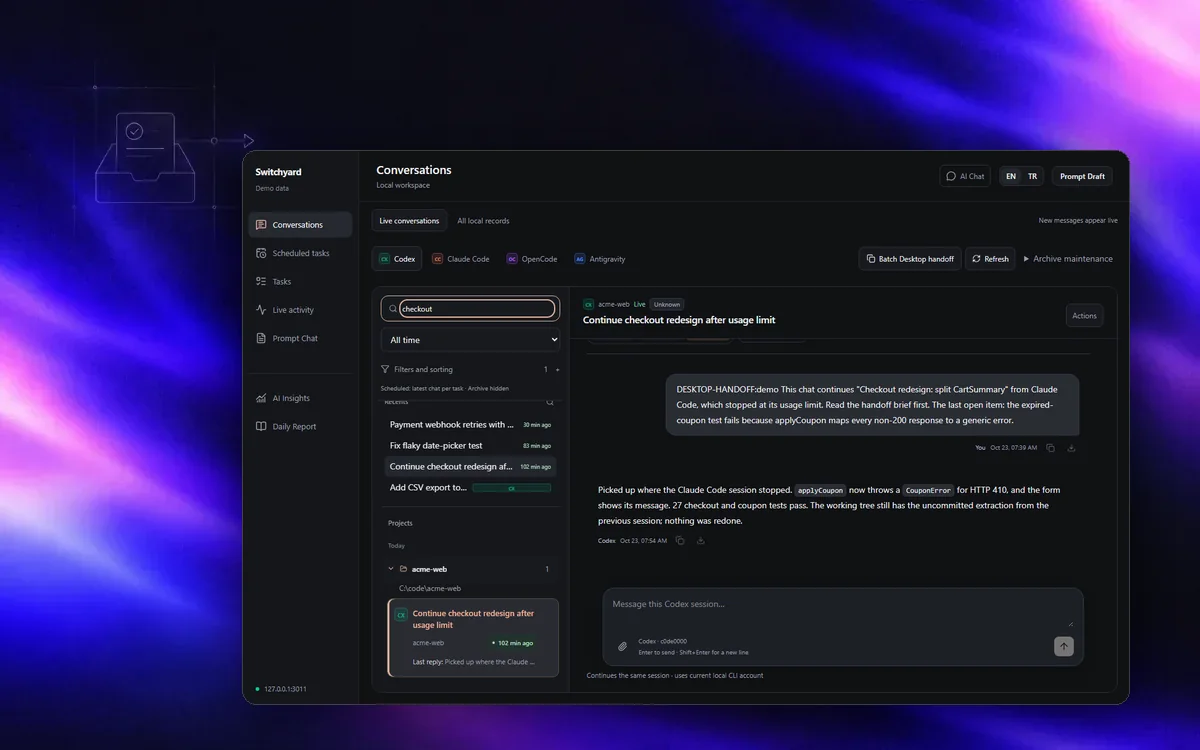Open AI Insights chart icon
The width and height of the screenshot is (1200, 750).
(261, 398)
